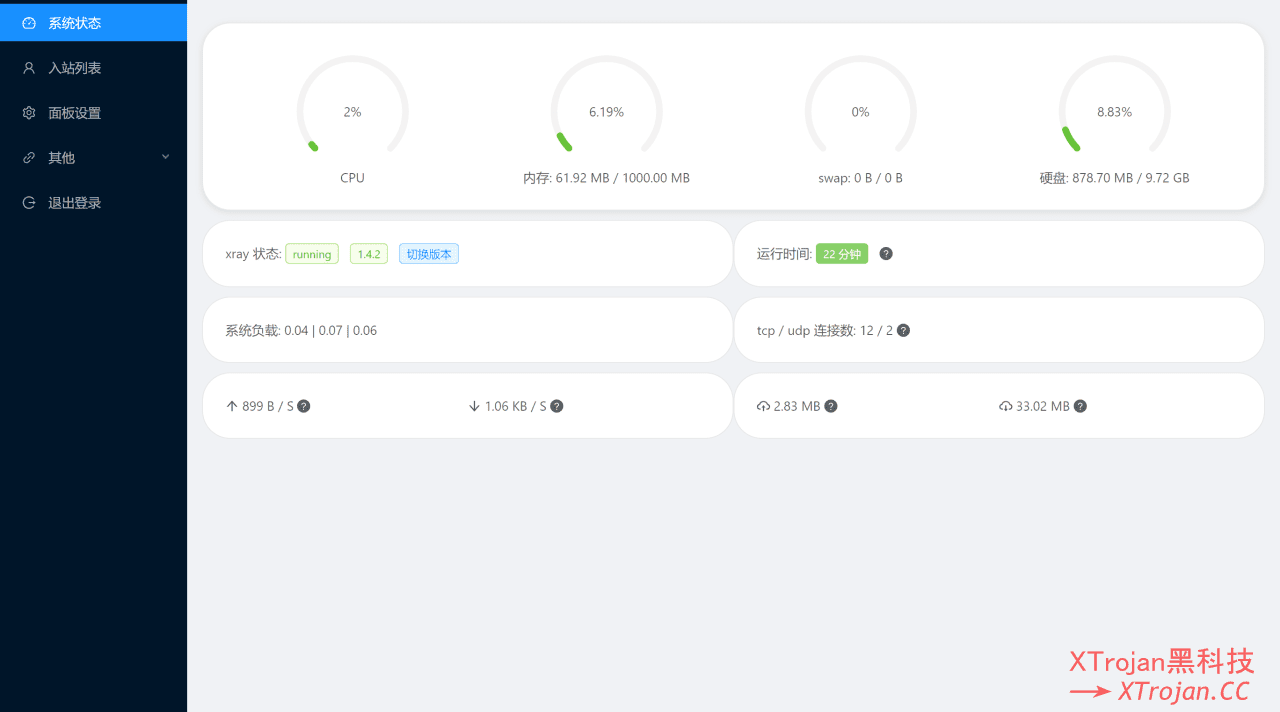
Task: Open the gear icon beside 面板设置
Action: click(28, 112)
